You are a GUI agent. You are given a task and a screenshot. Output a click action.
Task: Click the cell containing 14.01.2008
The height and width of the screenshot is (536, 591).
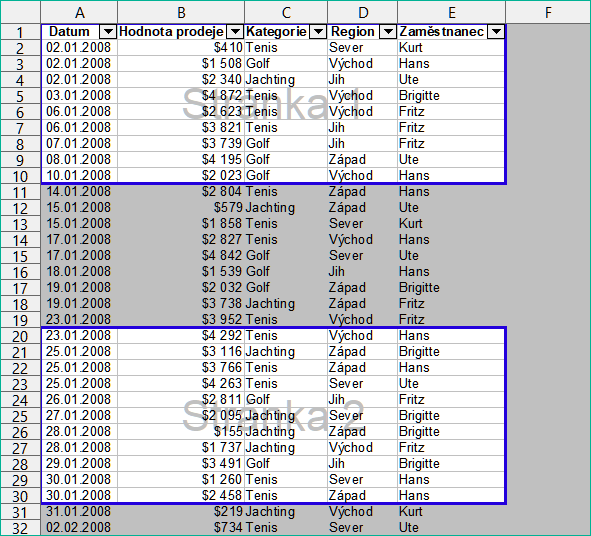[79, 192]
